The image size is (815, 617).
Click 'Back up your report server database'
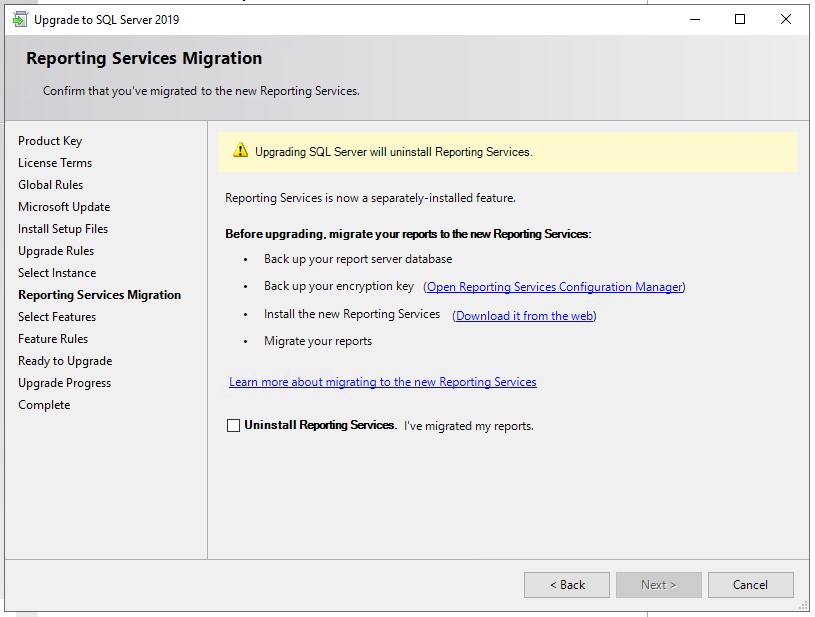(358, 259)
